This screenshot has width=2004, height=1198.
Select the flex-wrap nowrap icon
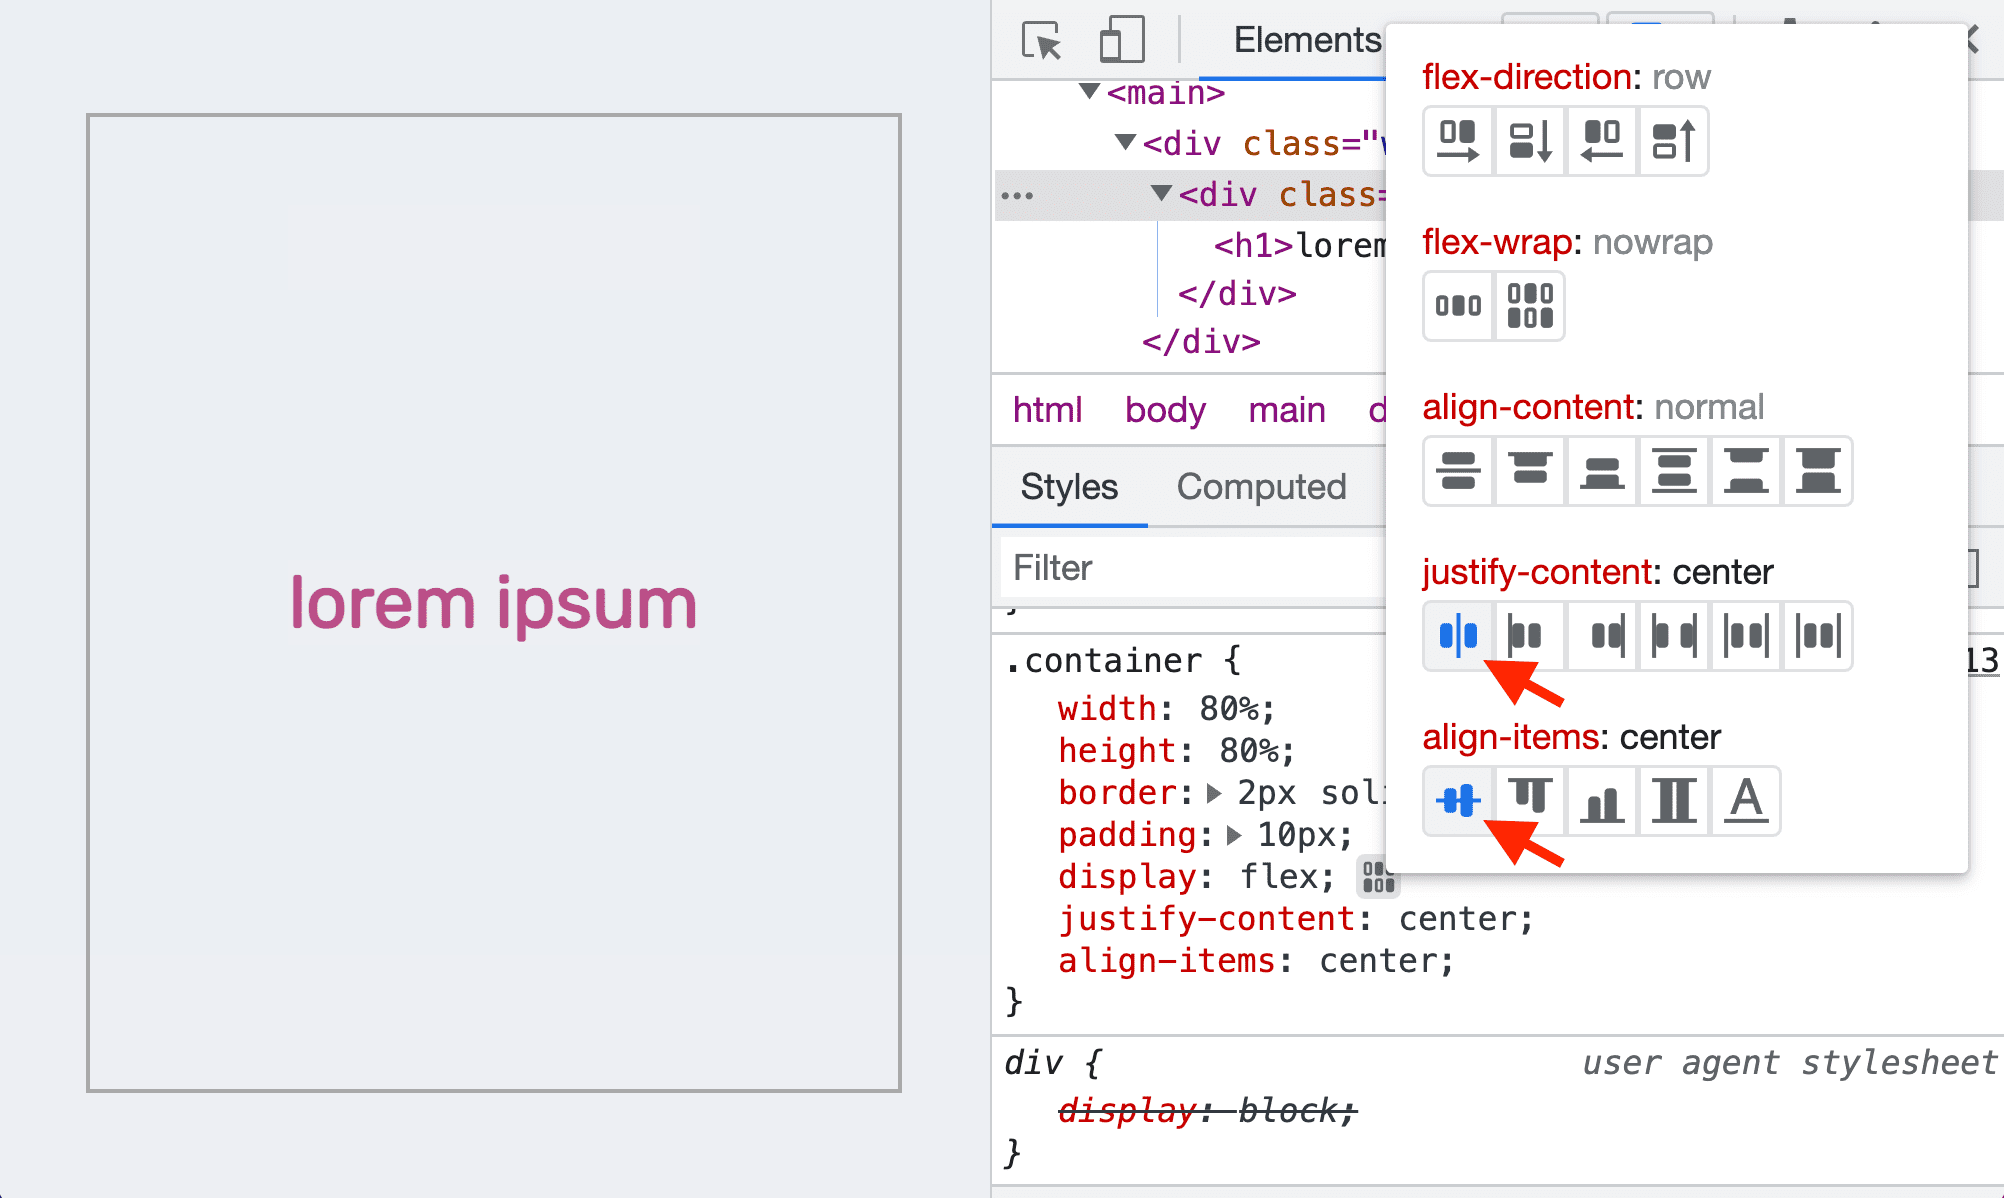[x=1458, y=304]
